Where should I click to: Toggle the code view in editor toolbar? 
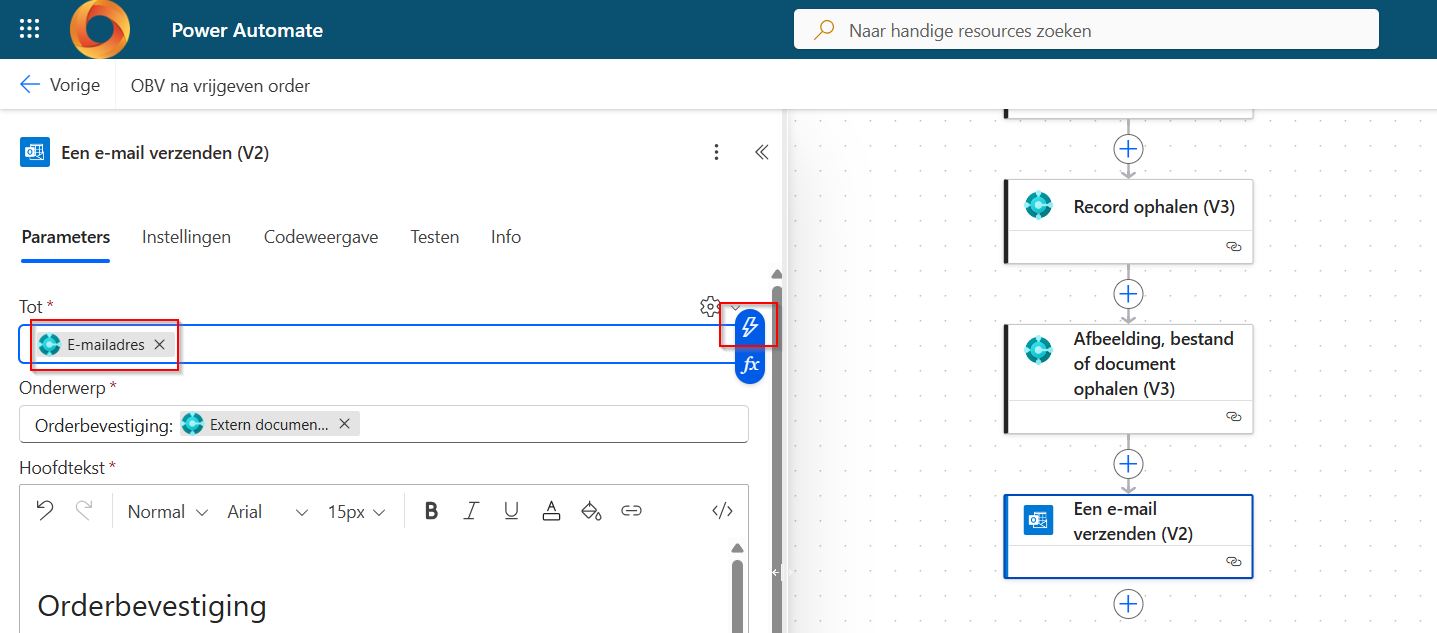(722, 511)
